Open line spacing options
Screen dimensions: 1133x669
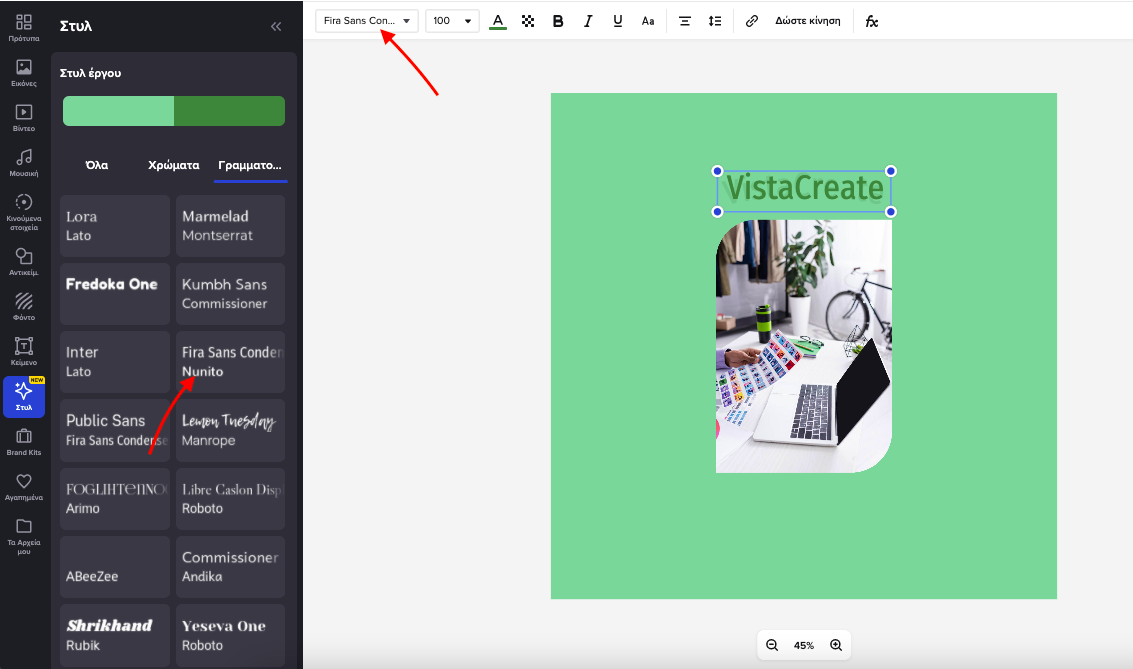pos(715,21)
